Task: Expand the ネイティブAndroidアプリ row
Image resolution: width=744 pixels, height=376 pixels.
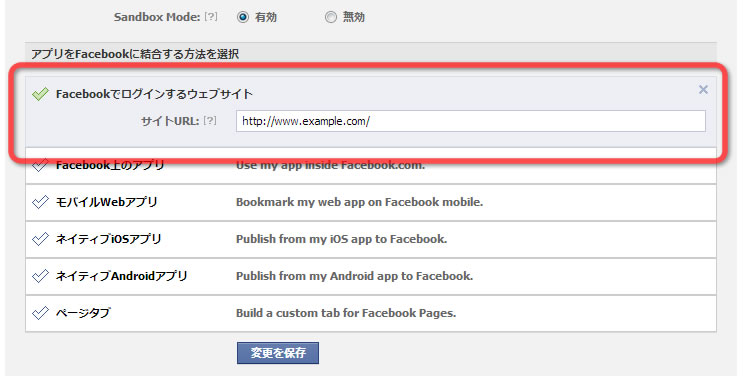Action: (371, 276)
